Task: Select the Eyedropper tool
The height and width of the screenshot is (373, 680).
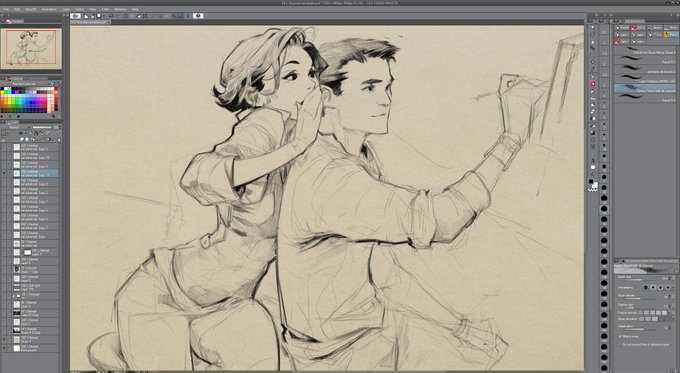Action: click(593, 69)
